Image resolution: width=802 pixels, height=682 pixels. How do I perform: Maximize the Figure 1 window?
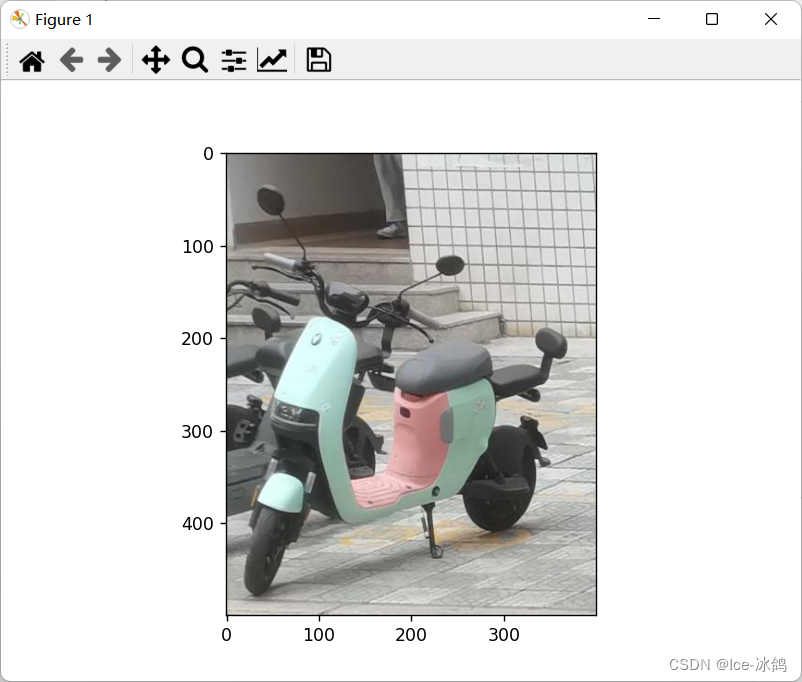[x=711, y=19]
